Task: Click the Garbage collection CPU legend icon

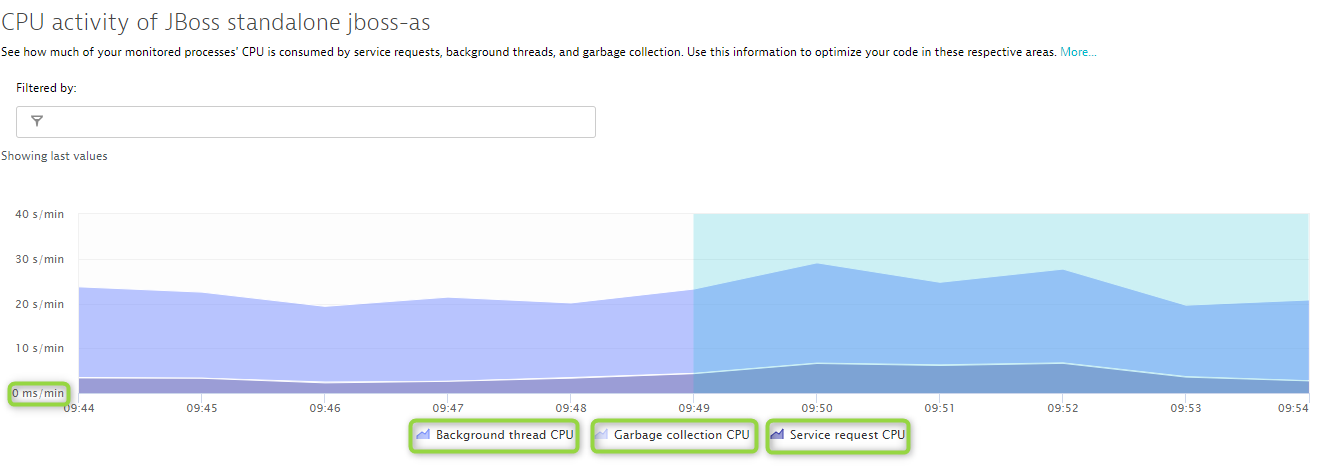Action: pyautogui.click(x=601, y=435)
